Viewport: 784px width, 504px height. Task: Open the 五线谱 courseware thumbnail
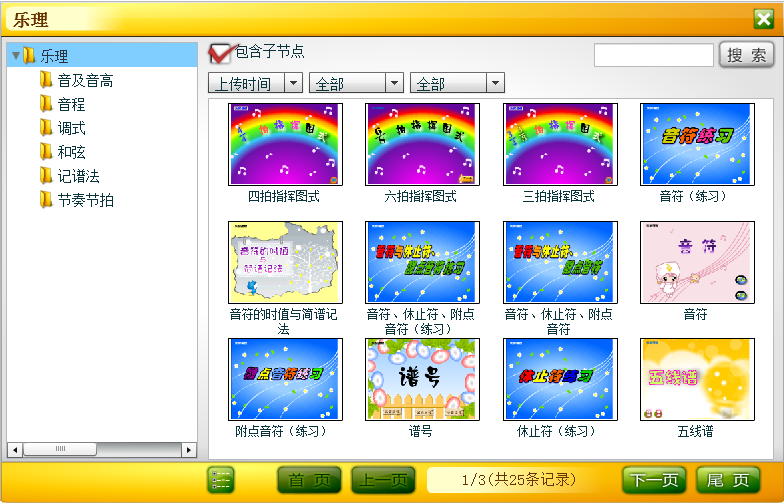click(x=696, y=379)
